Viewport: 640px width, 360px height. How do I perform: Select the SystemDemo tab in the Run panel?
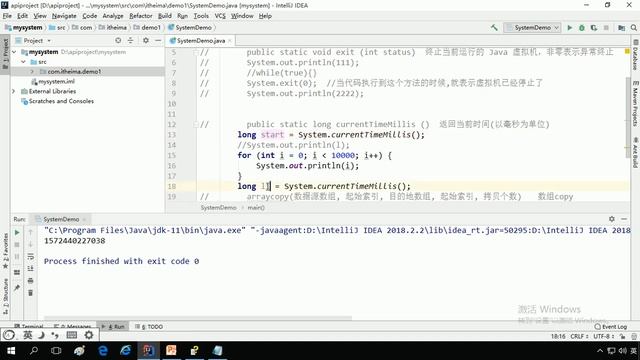coord(61,219)
